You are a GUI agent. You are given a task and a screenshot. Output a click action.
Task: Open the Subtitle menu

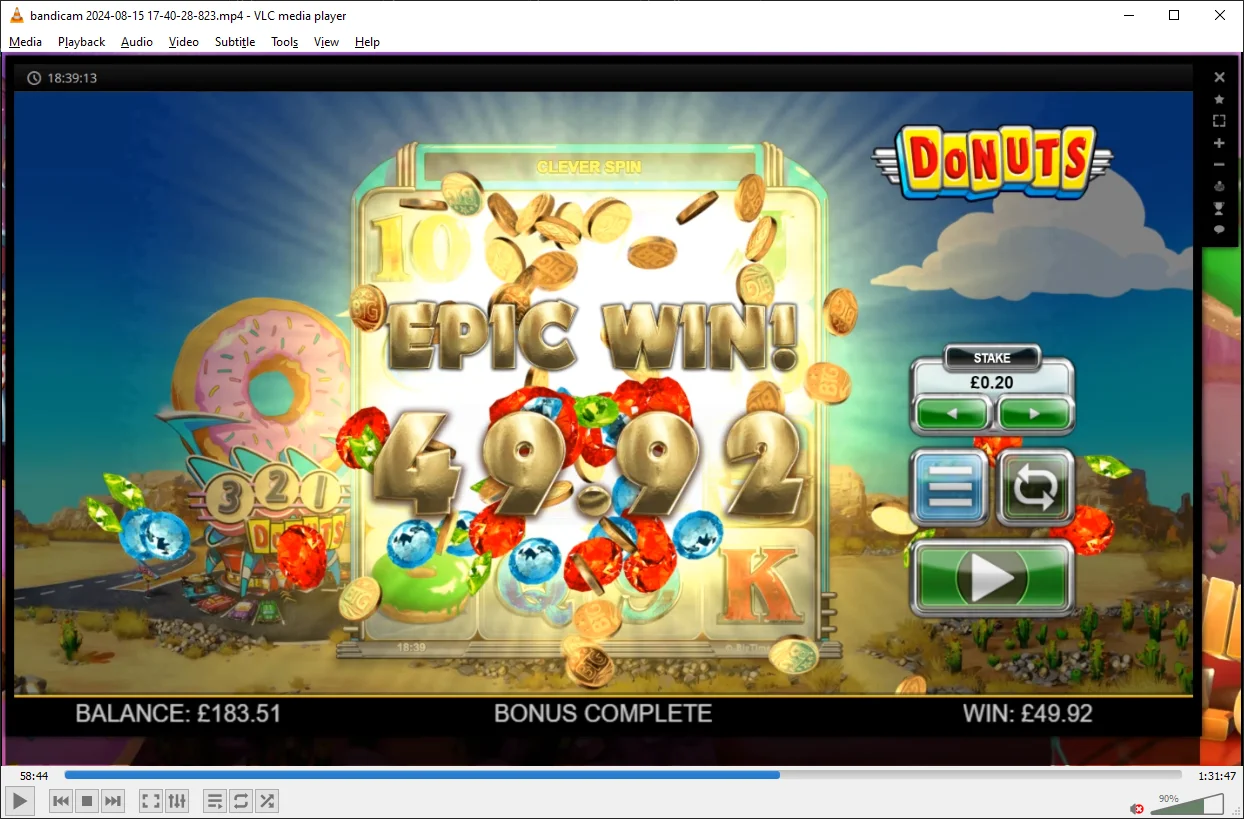(x=235, y=42)
